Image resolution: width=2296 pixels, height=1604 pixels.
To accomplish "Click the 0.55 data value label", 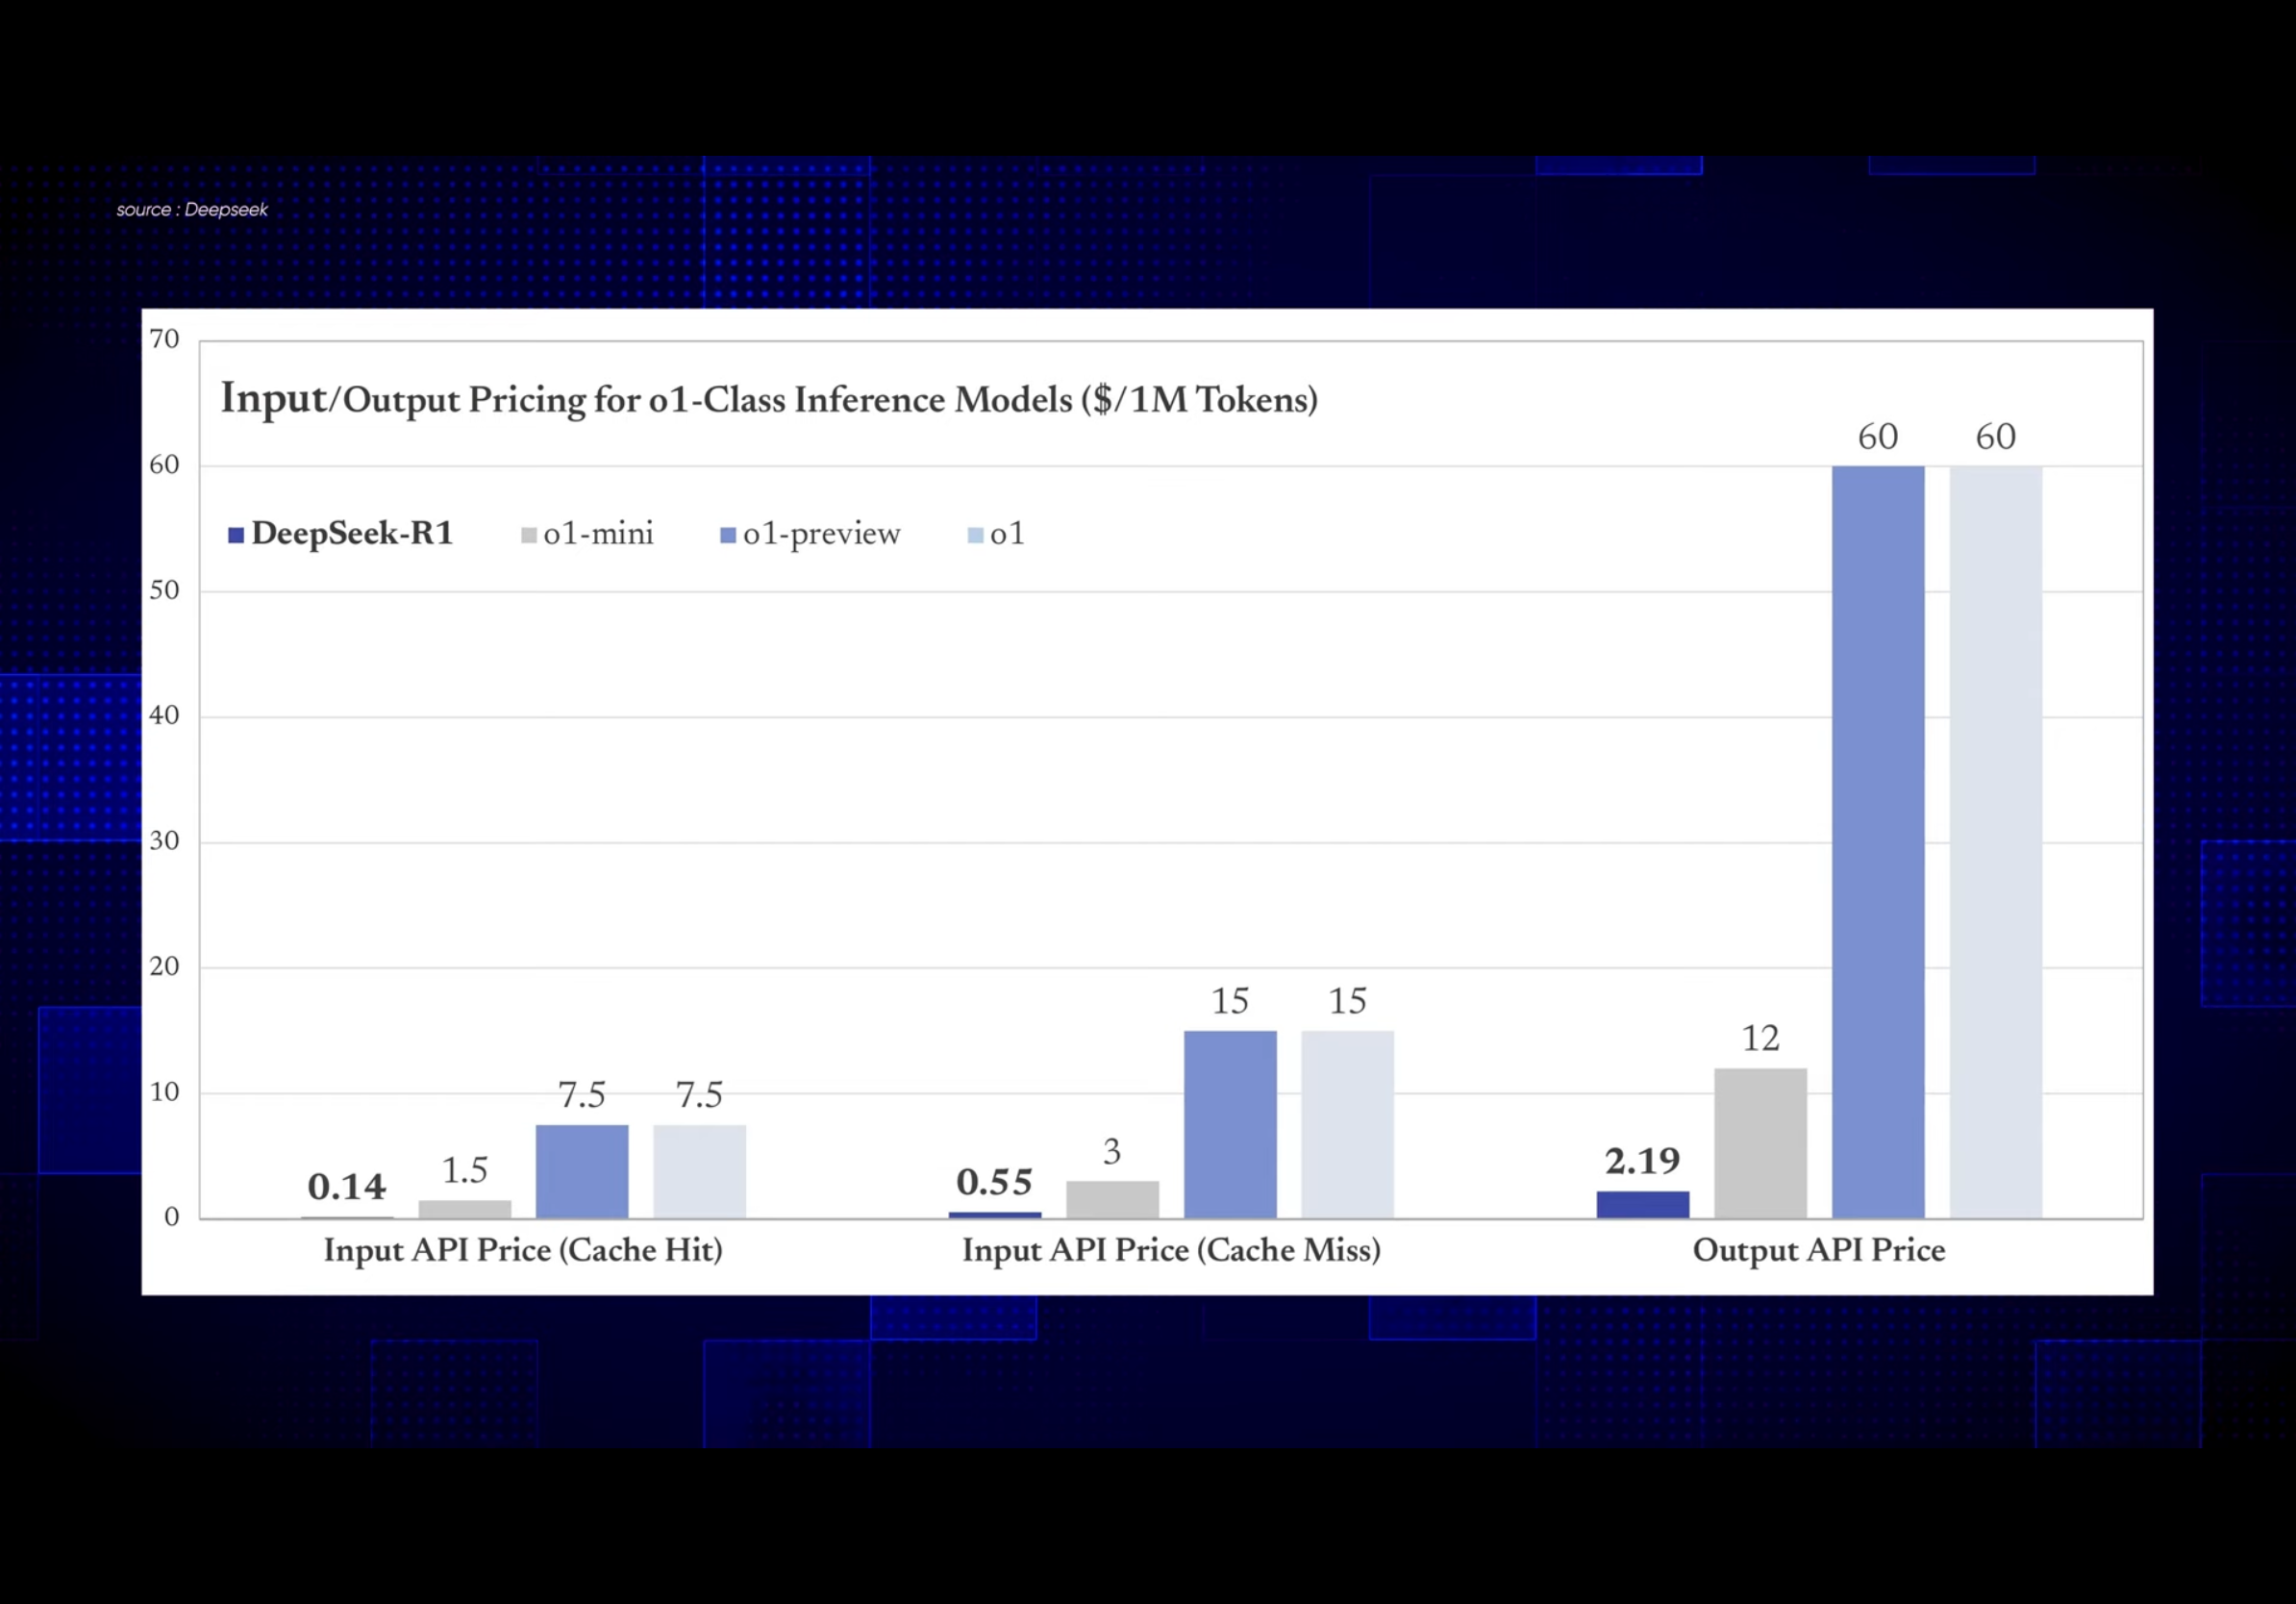I will [x=994, y=1182].
